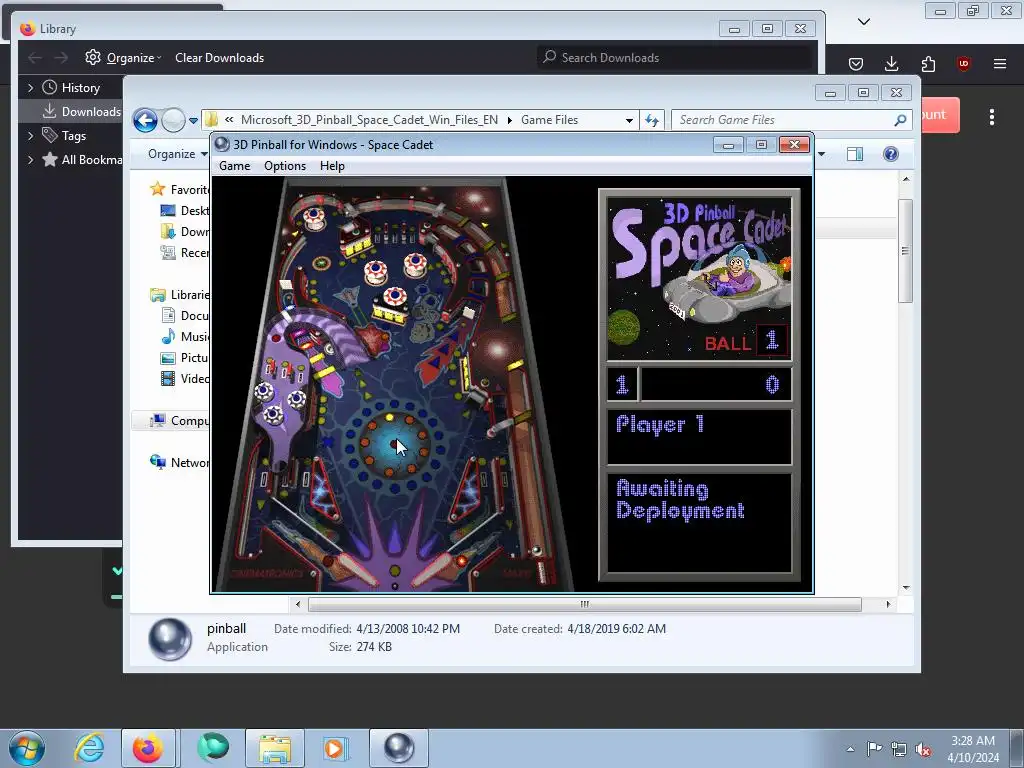Expand the History tree item
The image size is (1024, 768).
(x=30, y=88)
